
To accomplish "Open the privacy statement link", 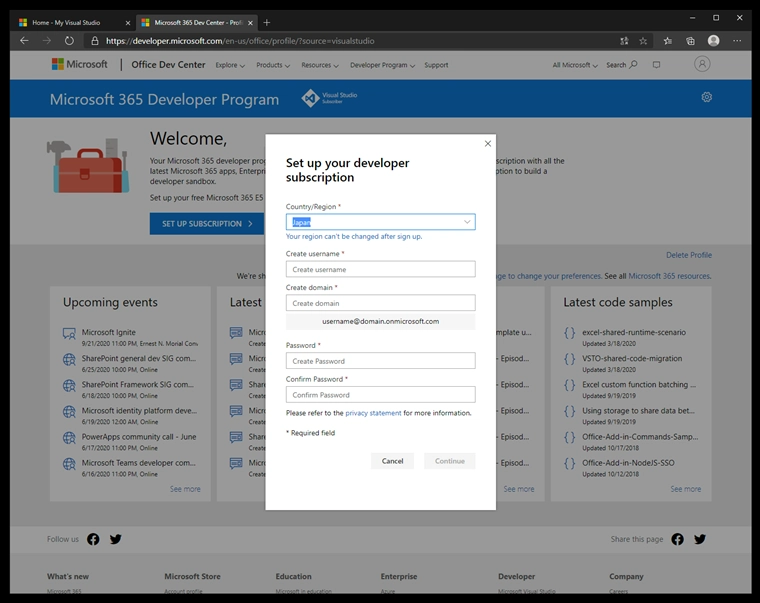I will click(x=373, y=413).
